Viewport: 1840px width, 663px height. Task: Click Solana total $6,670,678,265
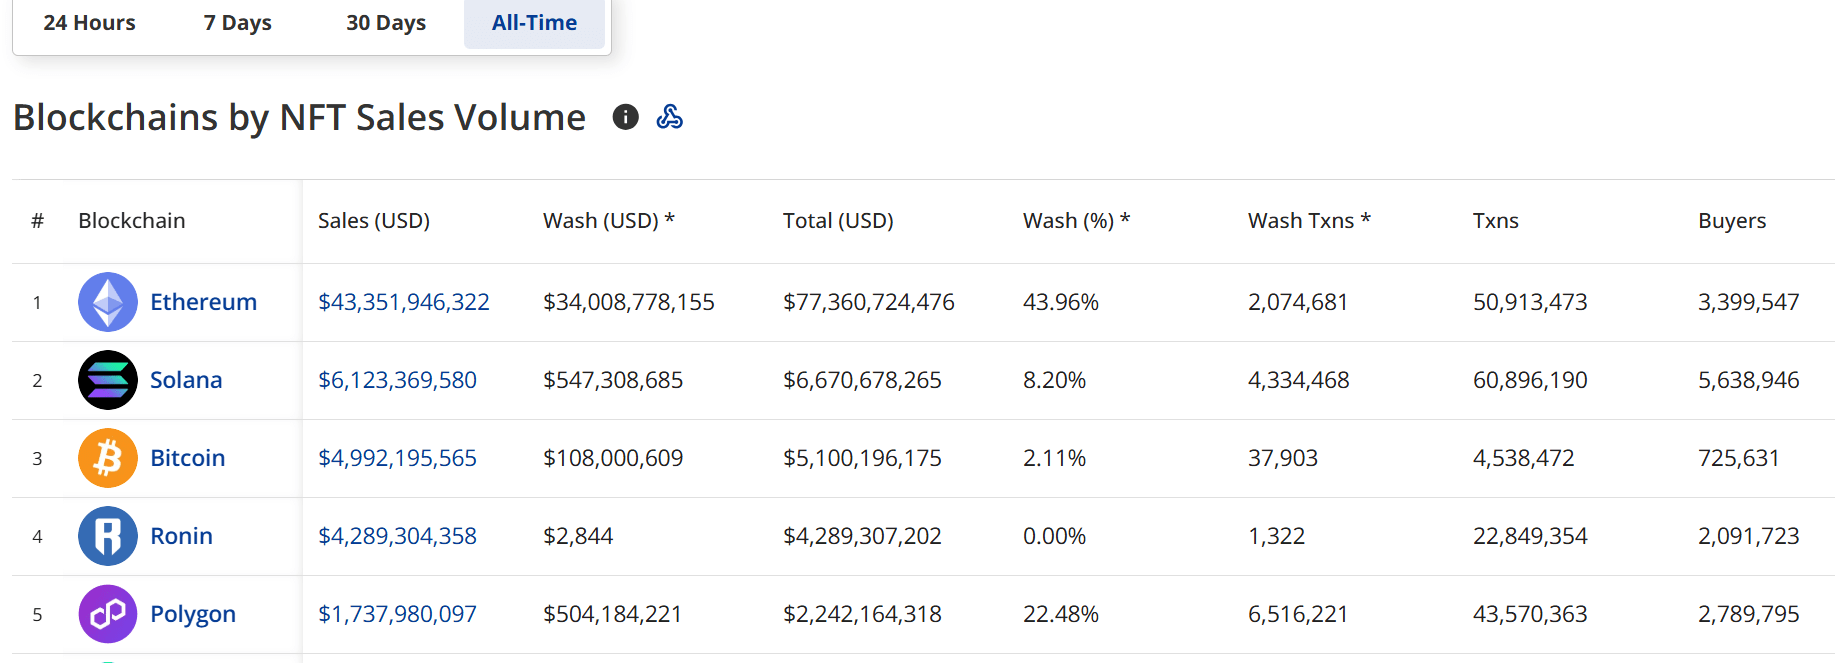click(862, 380)
